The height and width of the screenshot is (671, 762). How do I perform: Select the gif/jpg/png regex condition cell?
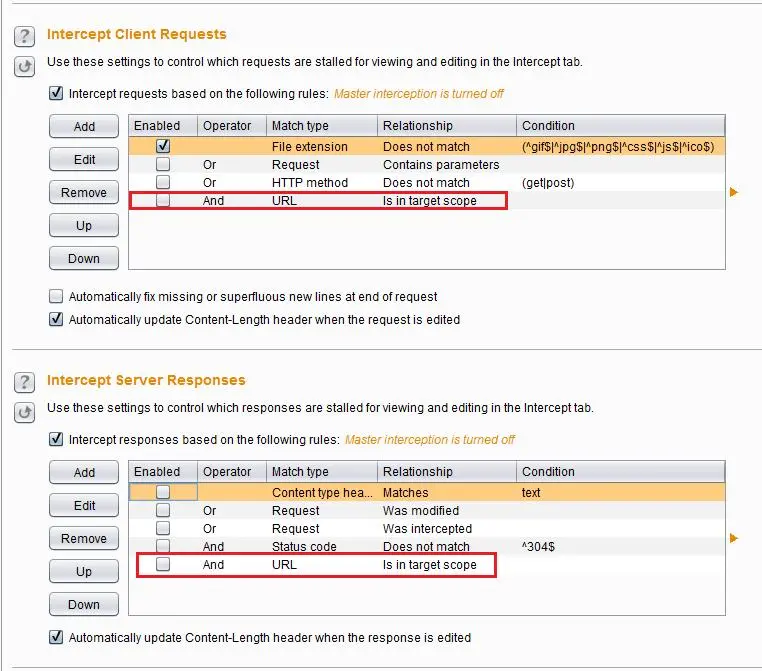(x=621, y=146)
